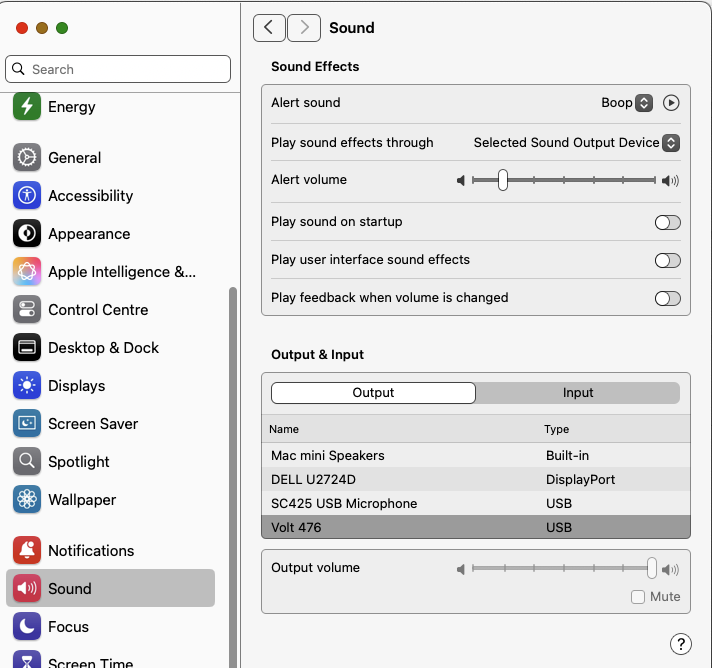Select the Output tab
The image size is (712, 668).
coord(373,393)
